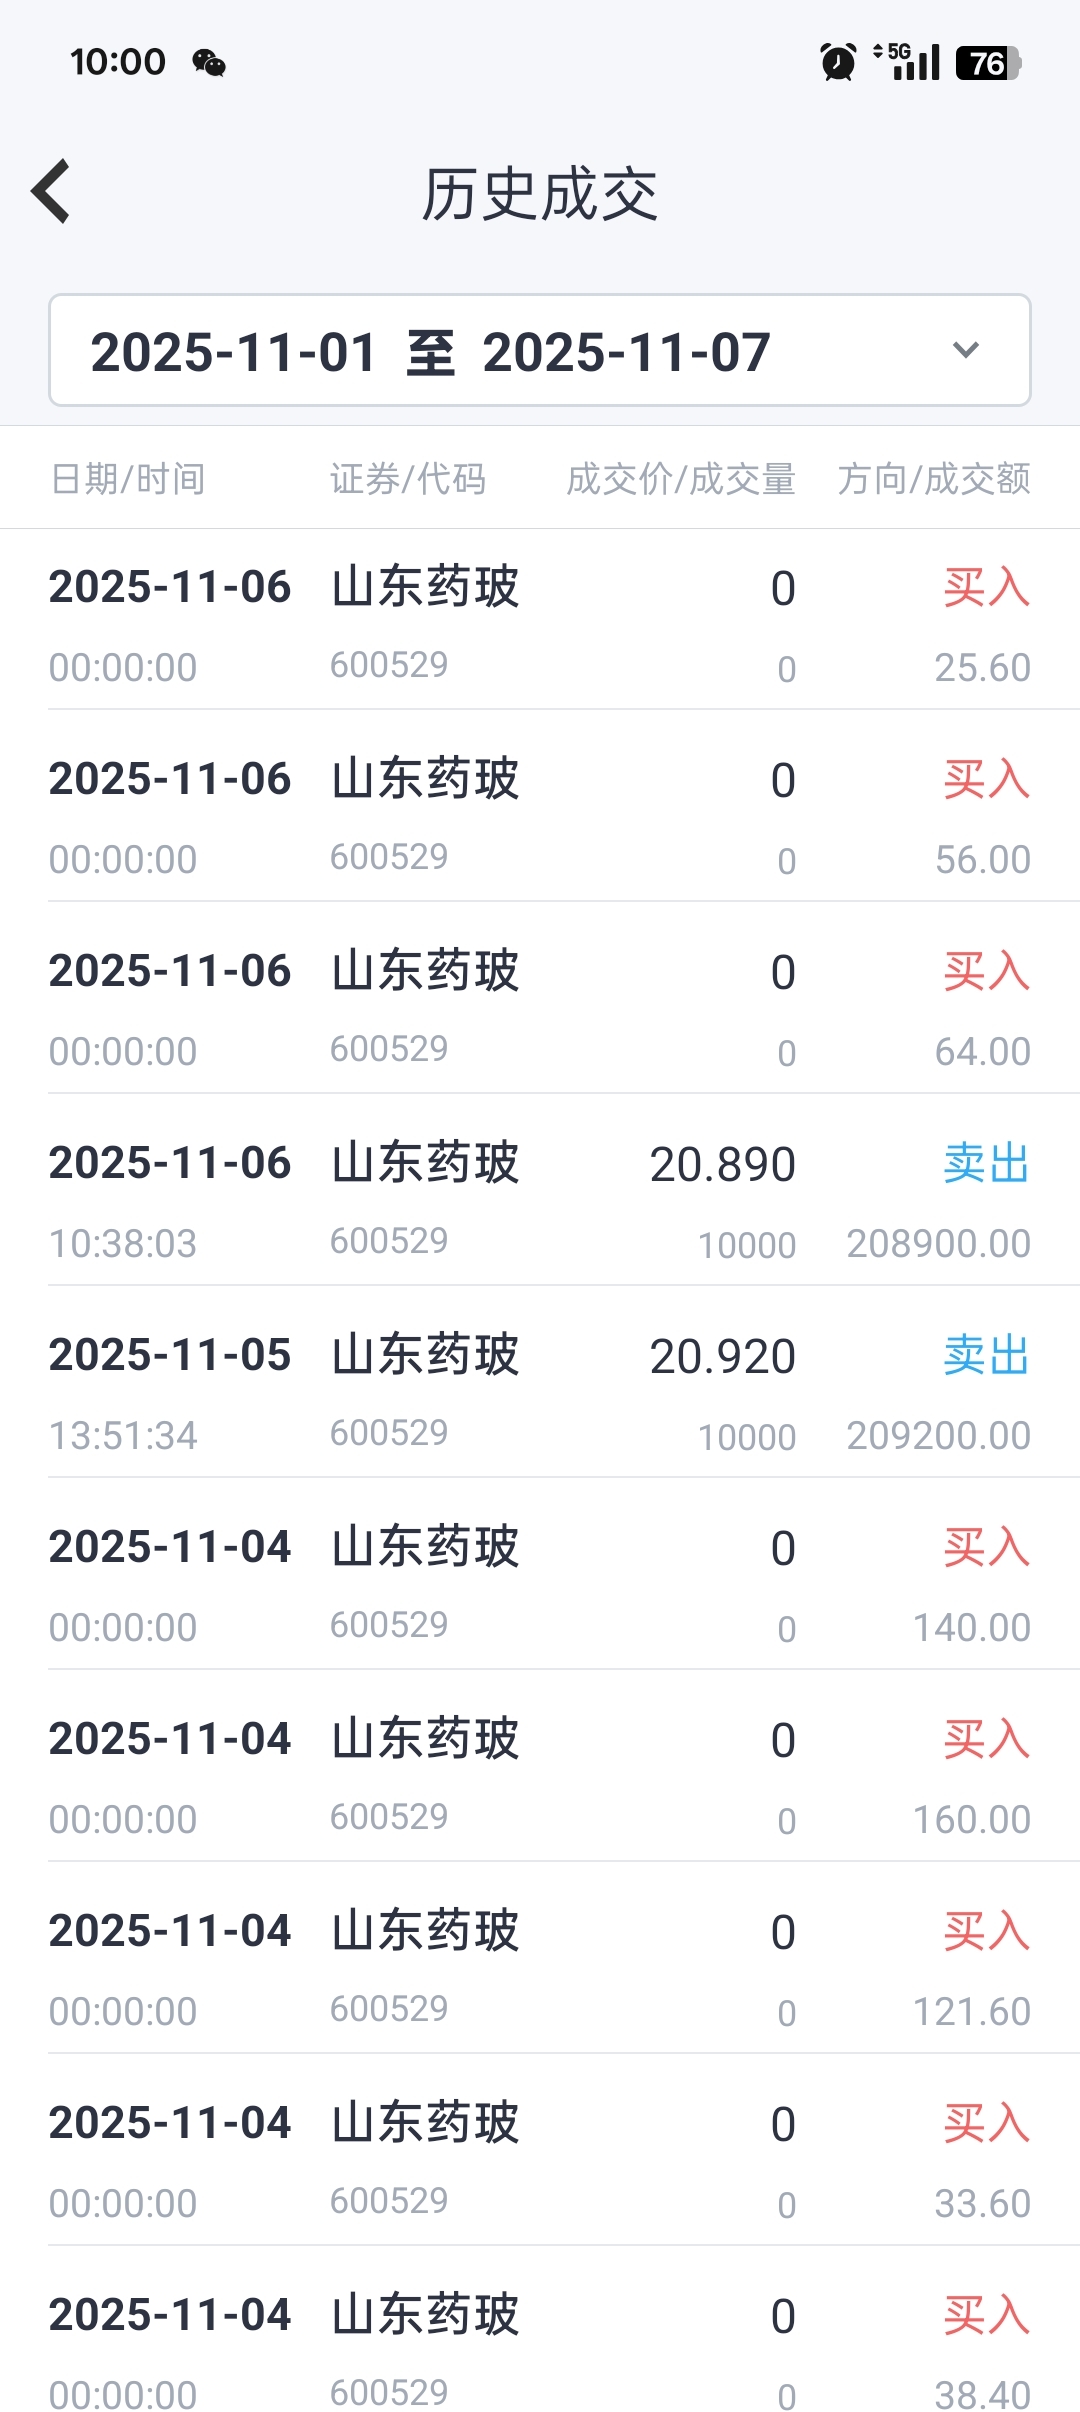Tap the battery level indicator
Viewport: 1080px width, 2412px height.
[x=988, y=63]
